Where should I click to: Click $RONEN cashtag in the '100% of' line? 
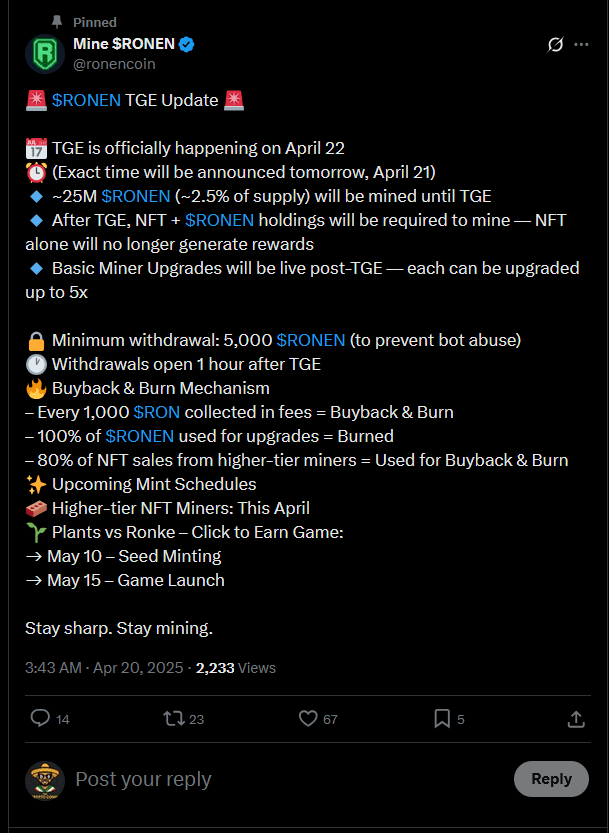139,436
